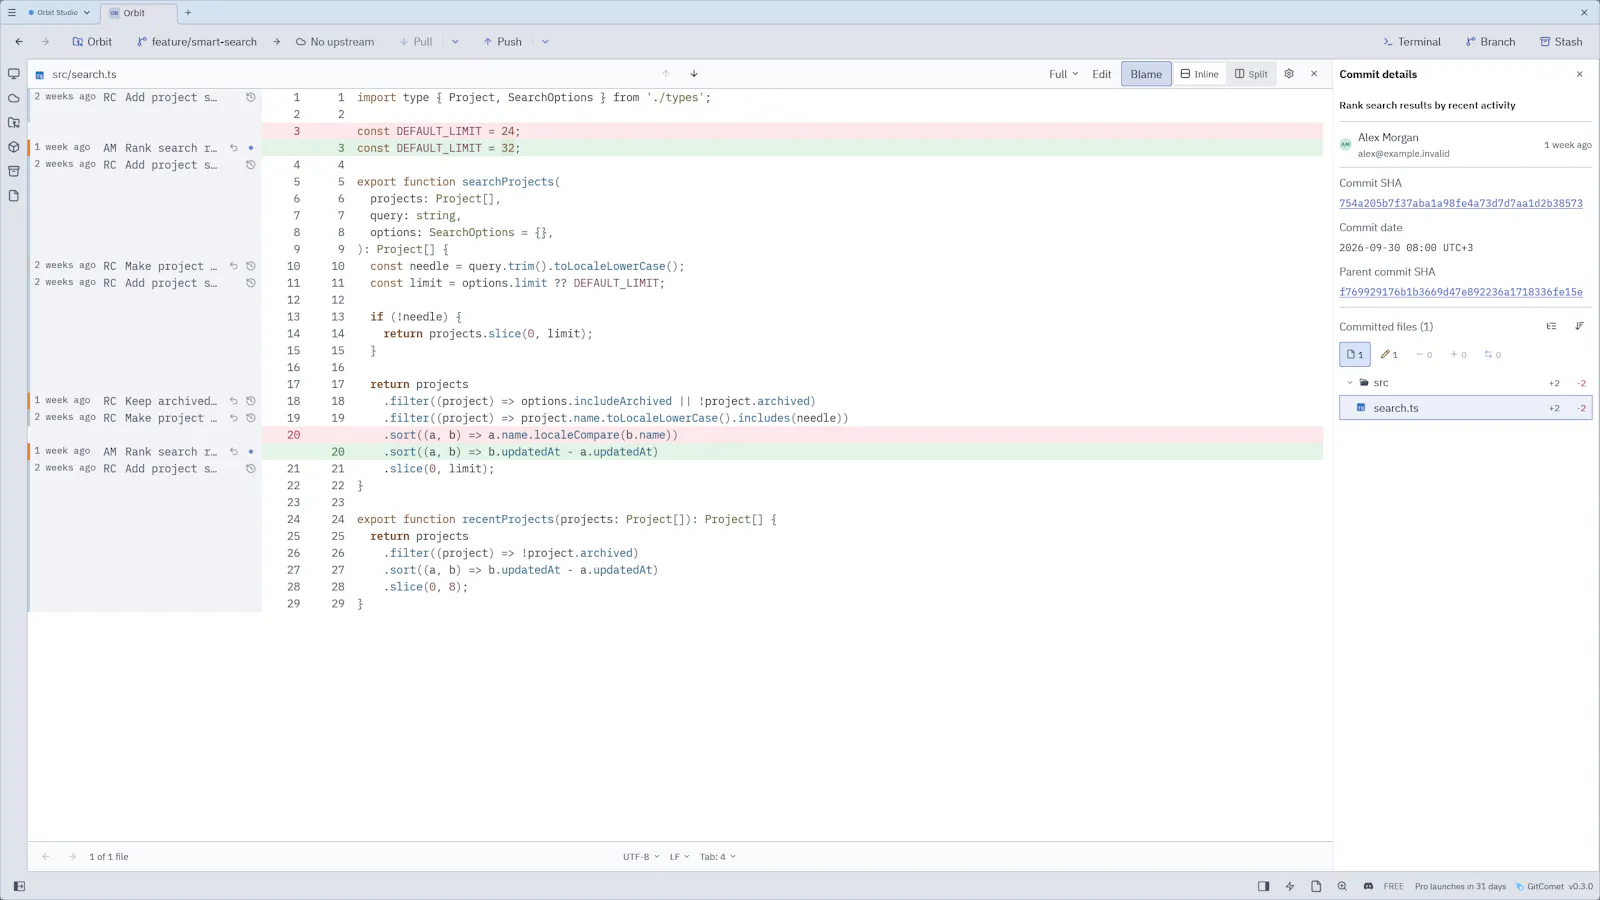Open Pull options dropdown arrow
The height and width of the screenshot is (900, 1600).
tap(455, 42)
